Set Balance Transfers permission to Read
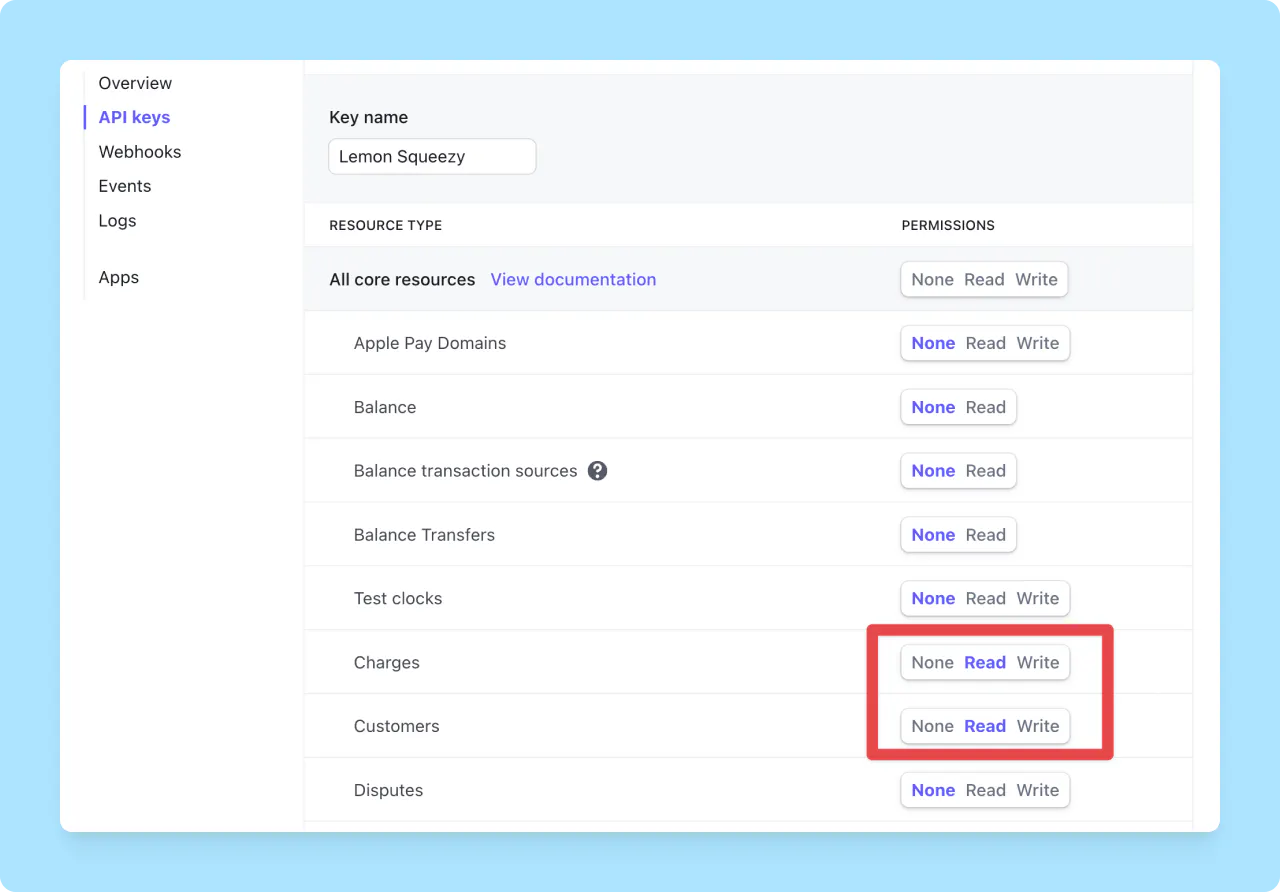Screen dimensions: 1280x892 tap(985, 534)
